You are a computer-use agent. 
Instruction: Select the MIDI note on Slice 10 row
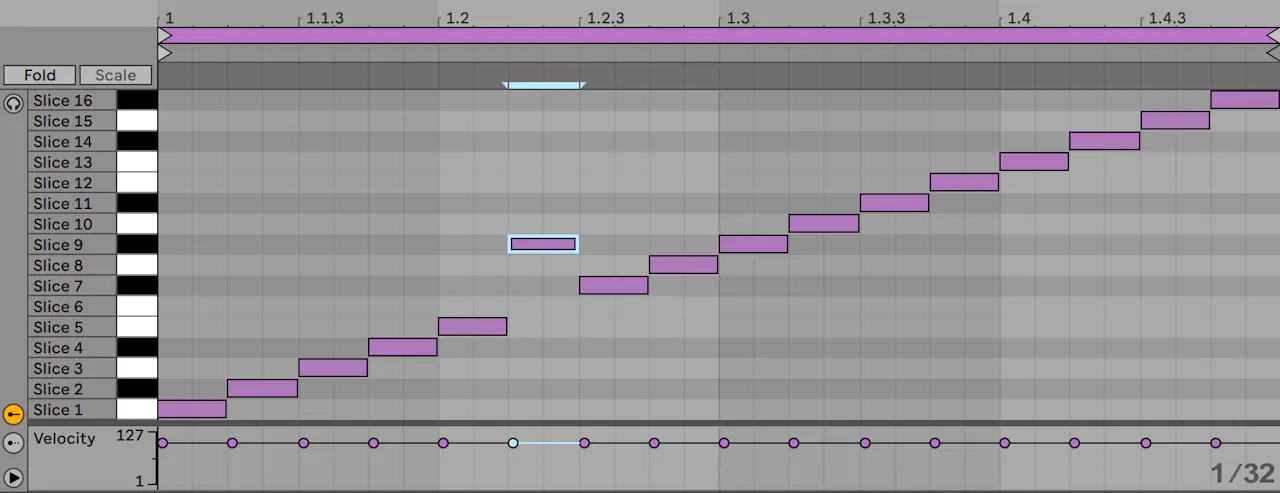click(x=824, y=223)
